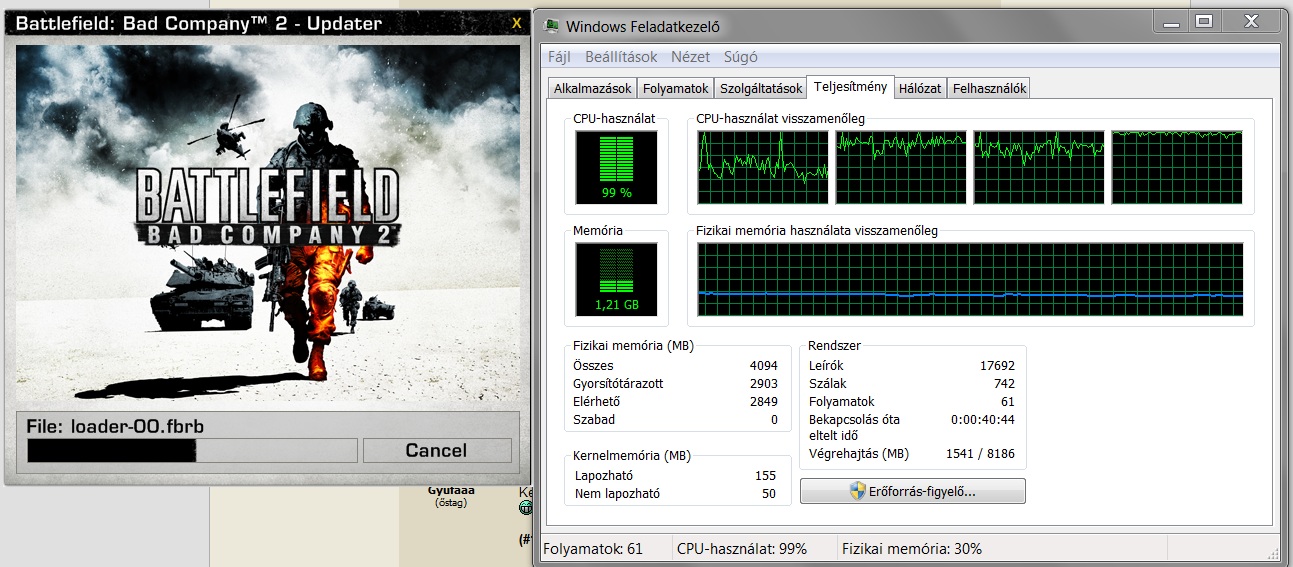This screenshot has height=567, width=1293.
Task: Close the Battlefield Updater with the X
Action: click(516, 23)
